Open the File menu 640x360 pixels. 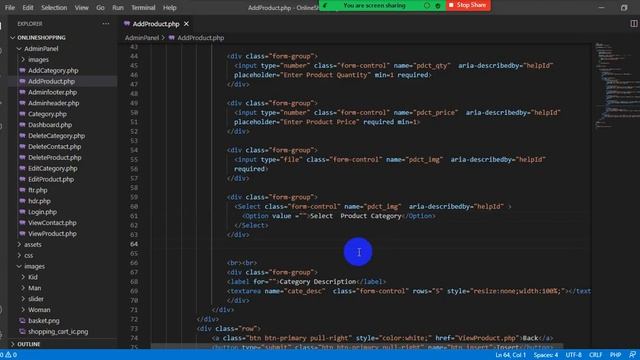point(10,7)
